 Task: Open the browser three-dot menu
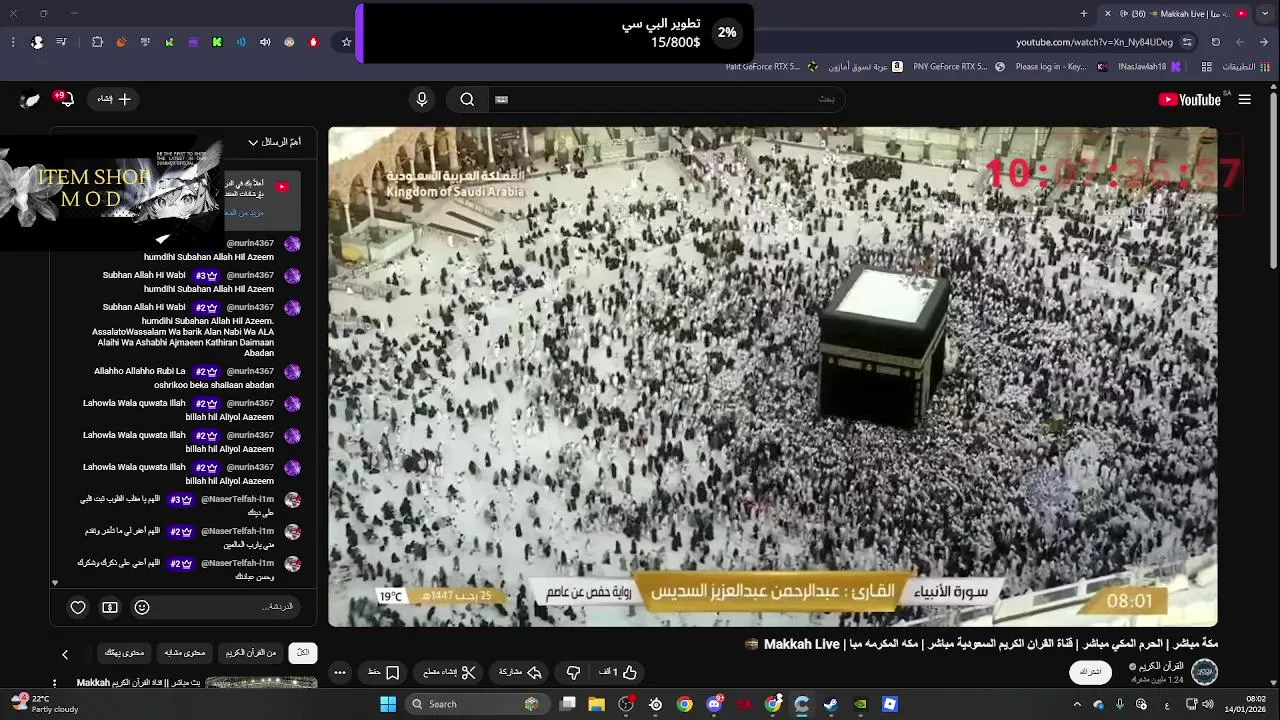[x=13, y=42]
